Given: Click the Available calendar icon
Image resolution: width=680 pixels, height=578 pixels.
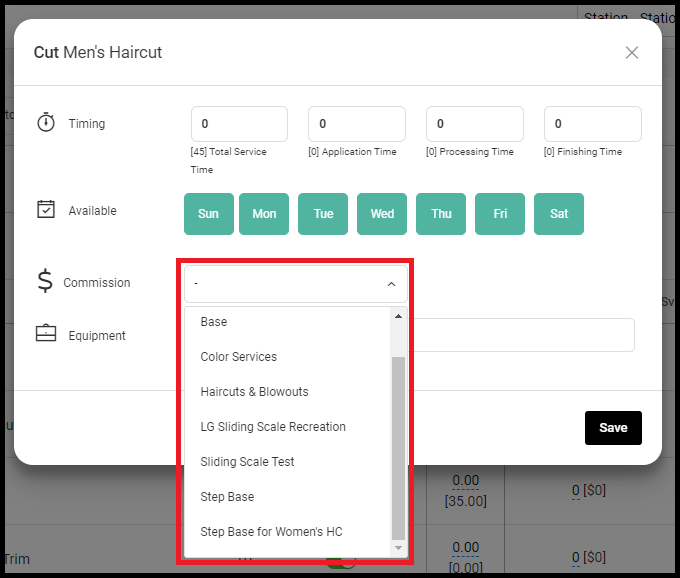Looking at the screenshot, I should 46,209.
